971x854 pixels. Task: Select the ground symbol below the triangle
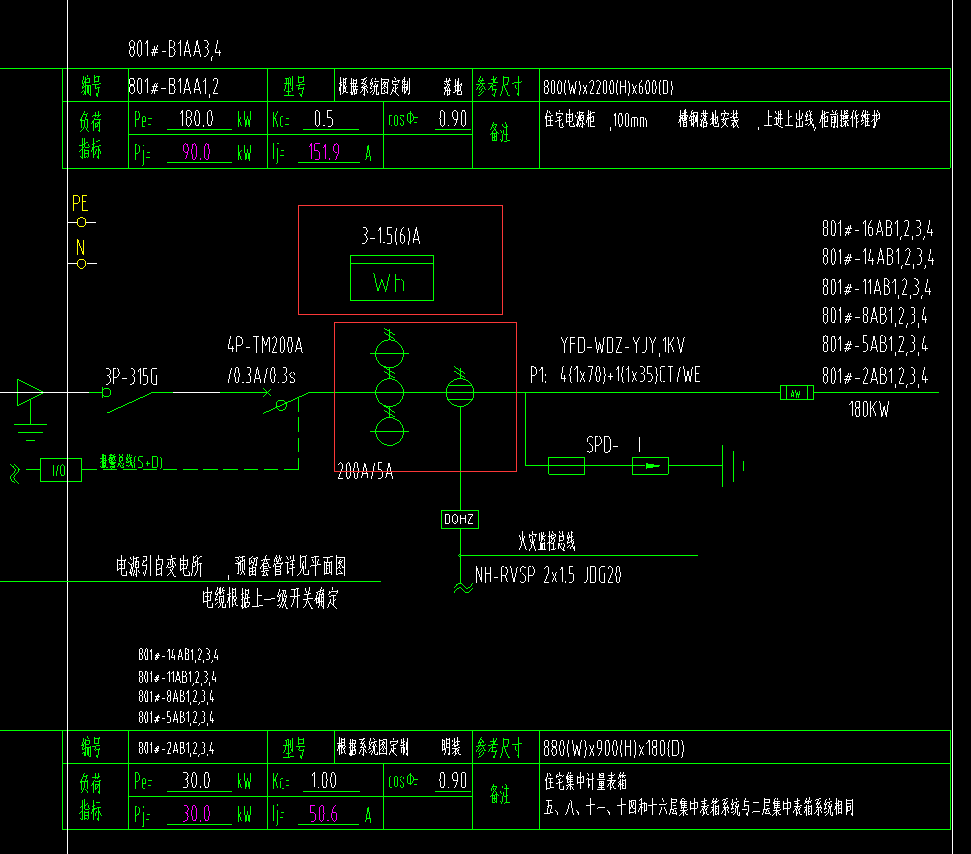pyautogui.click(x=30, y=432)
